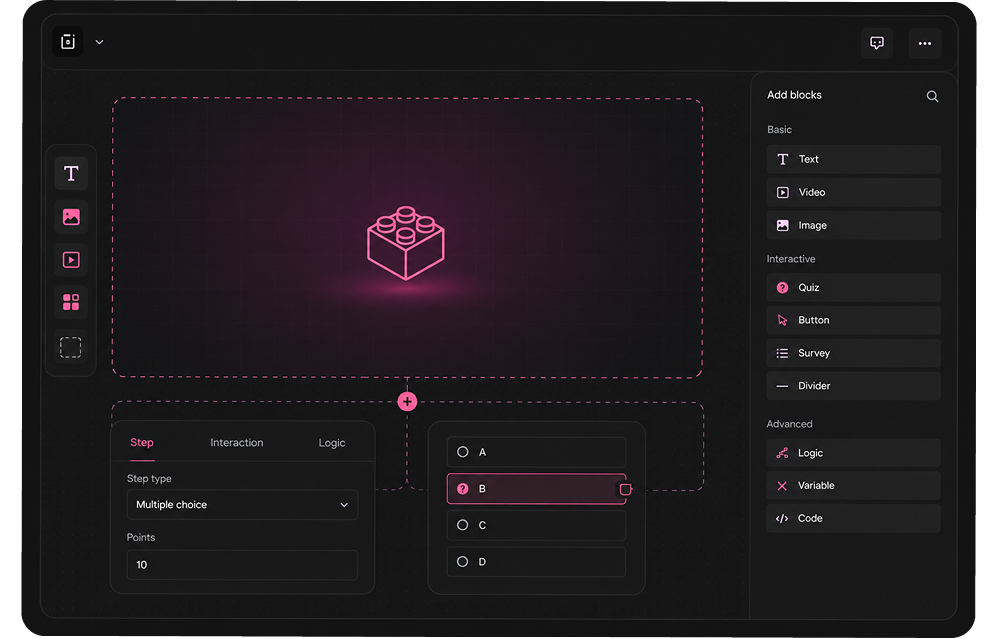
Task: Select the Image tool in the left toolbar
Action: point(71,217)
